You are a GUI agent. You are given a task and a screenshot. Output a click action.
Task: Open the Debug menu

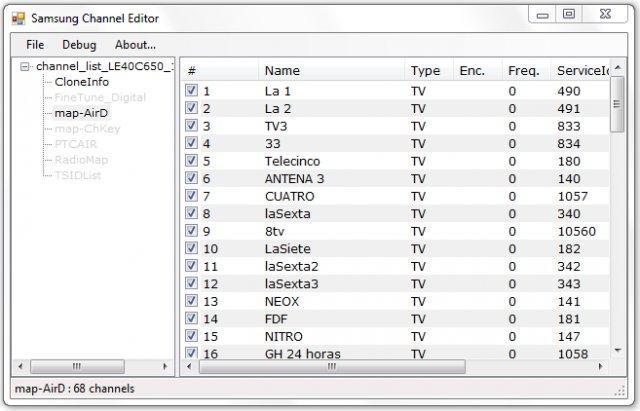79,45
